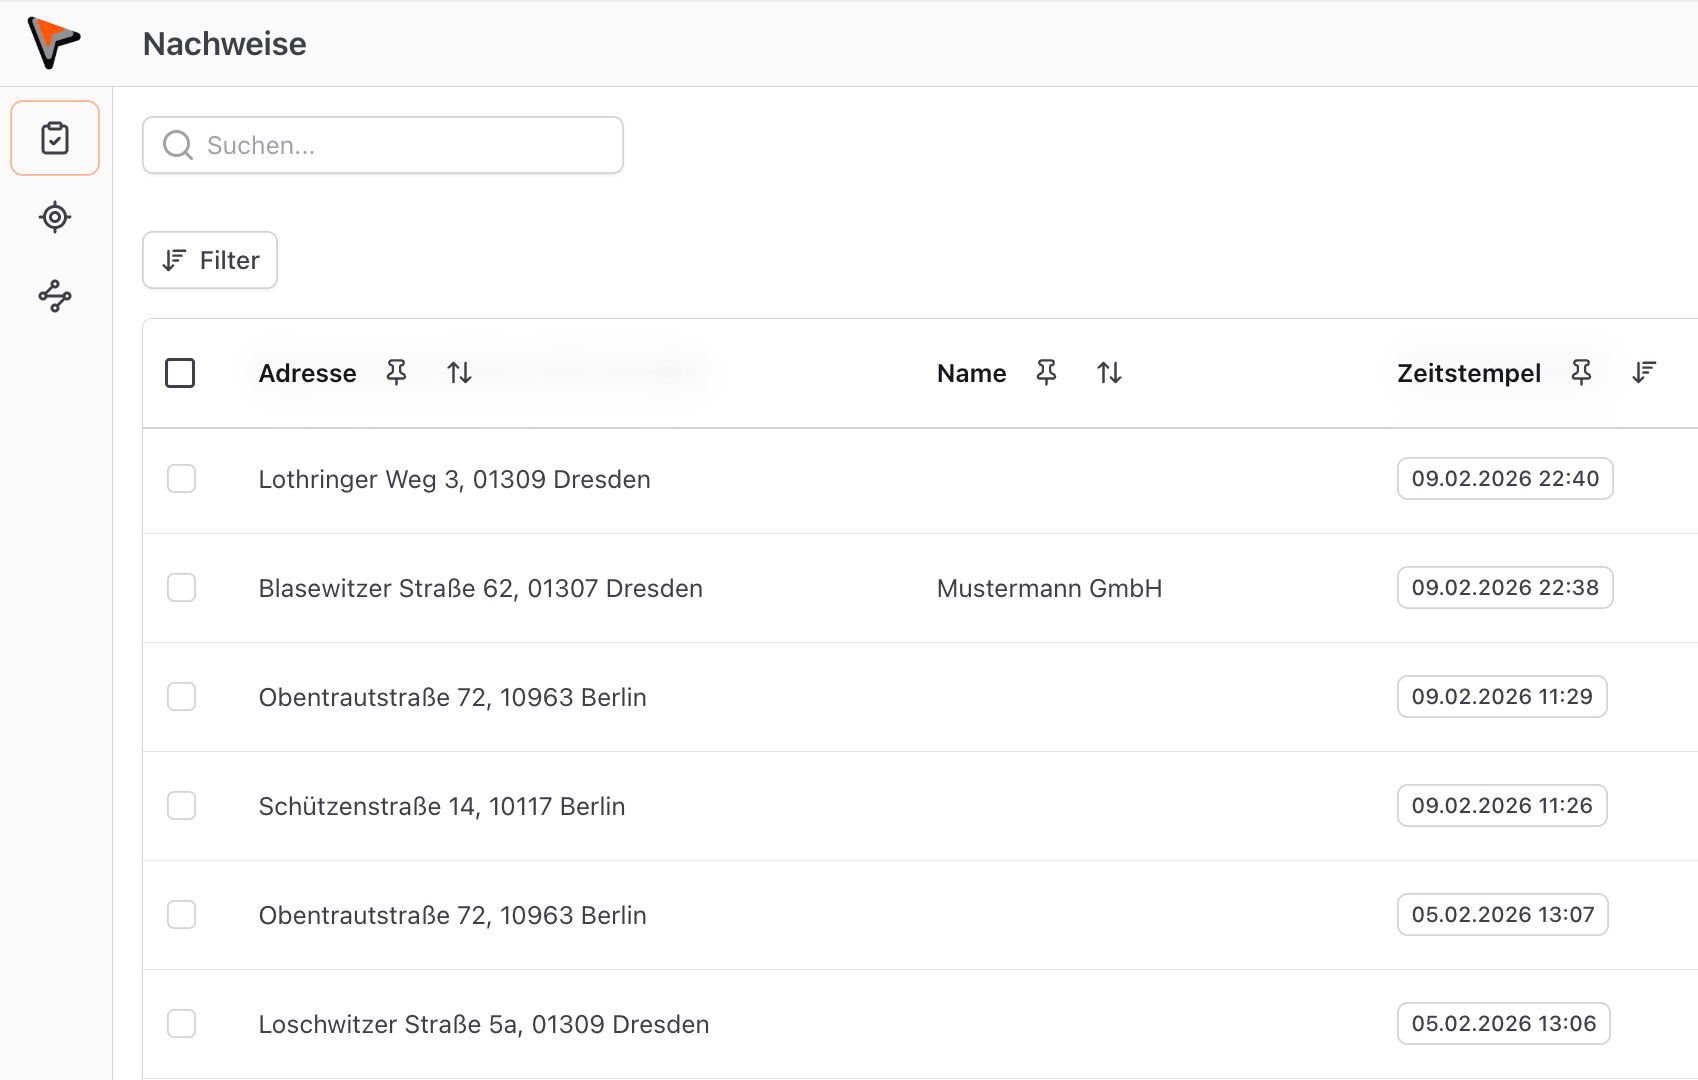
Task: Select all rows with header checkbox
Action: pyautogui.click(x=180, y=373)
